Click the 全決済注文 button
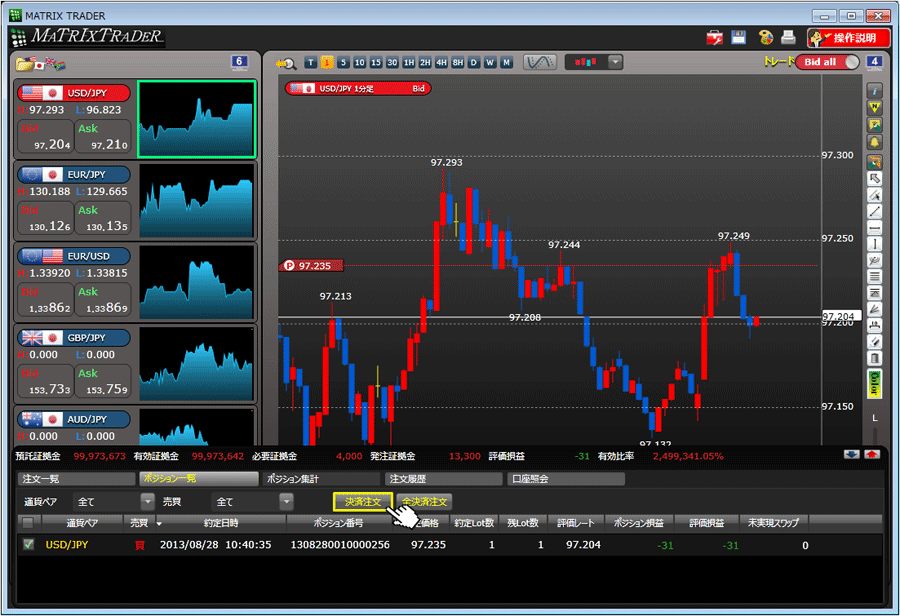 coord(425,502)
